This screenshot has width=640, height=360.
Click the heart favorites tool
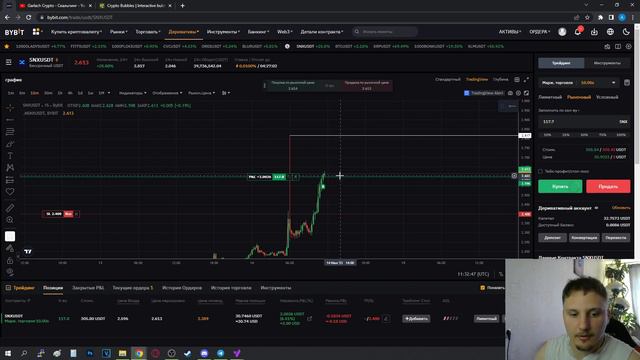tap(10, 191)
